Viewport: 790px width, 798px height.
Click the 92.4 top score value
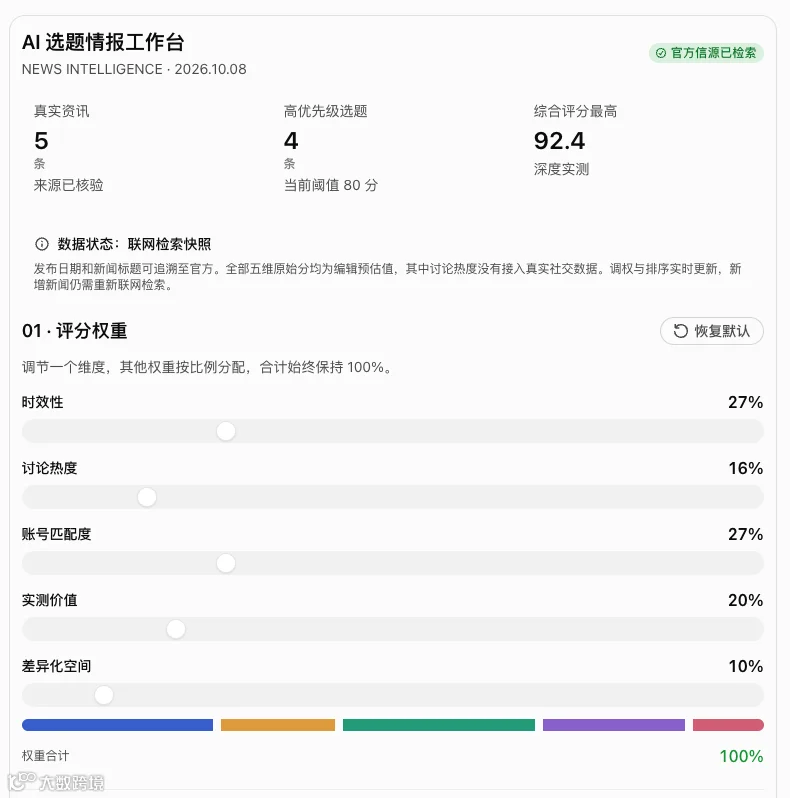coord(559,141)
